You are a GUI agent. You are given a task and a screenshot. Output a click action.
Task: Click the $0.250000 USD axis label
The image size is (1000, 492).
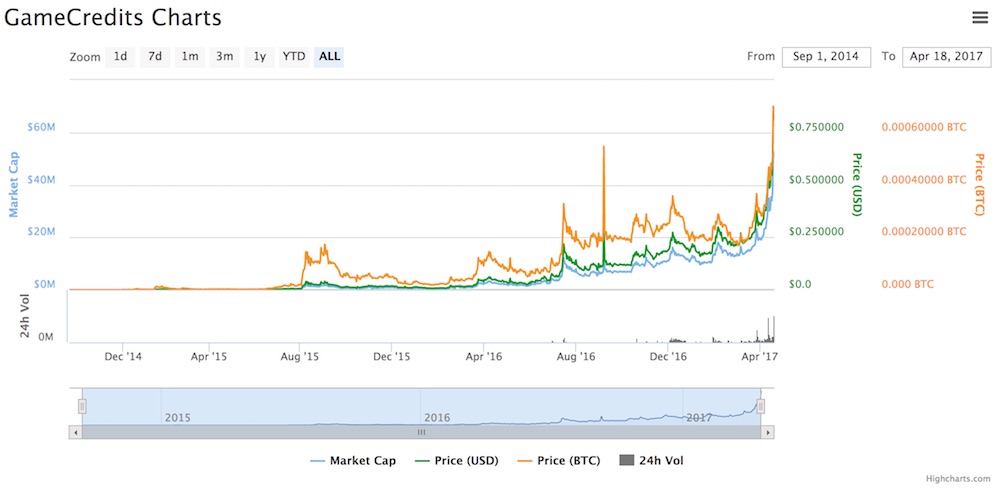tap(816, 231)
